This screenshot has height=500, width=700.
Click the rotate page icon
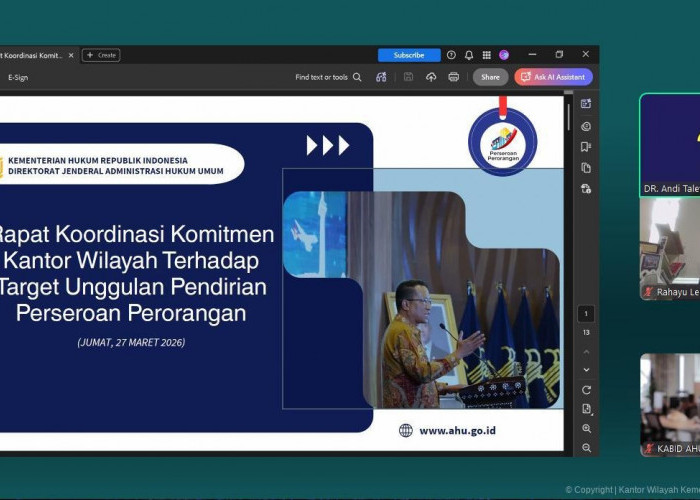click(x=586, y=390)
